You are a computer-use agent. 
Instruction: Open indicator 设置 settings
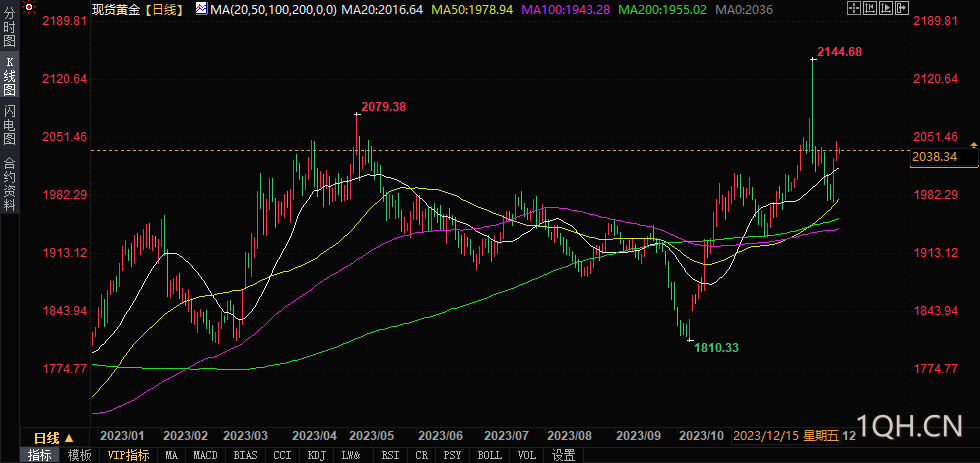coord(563,456)
